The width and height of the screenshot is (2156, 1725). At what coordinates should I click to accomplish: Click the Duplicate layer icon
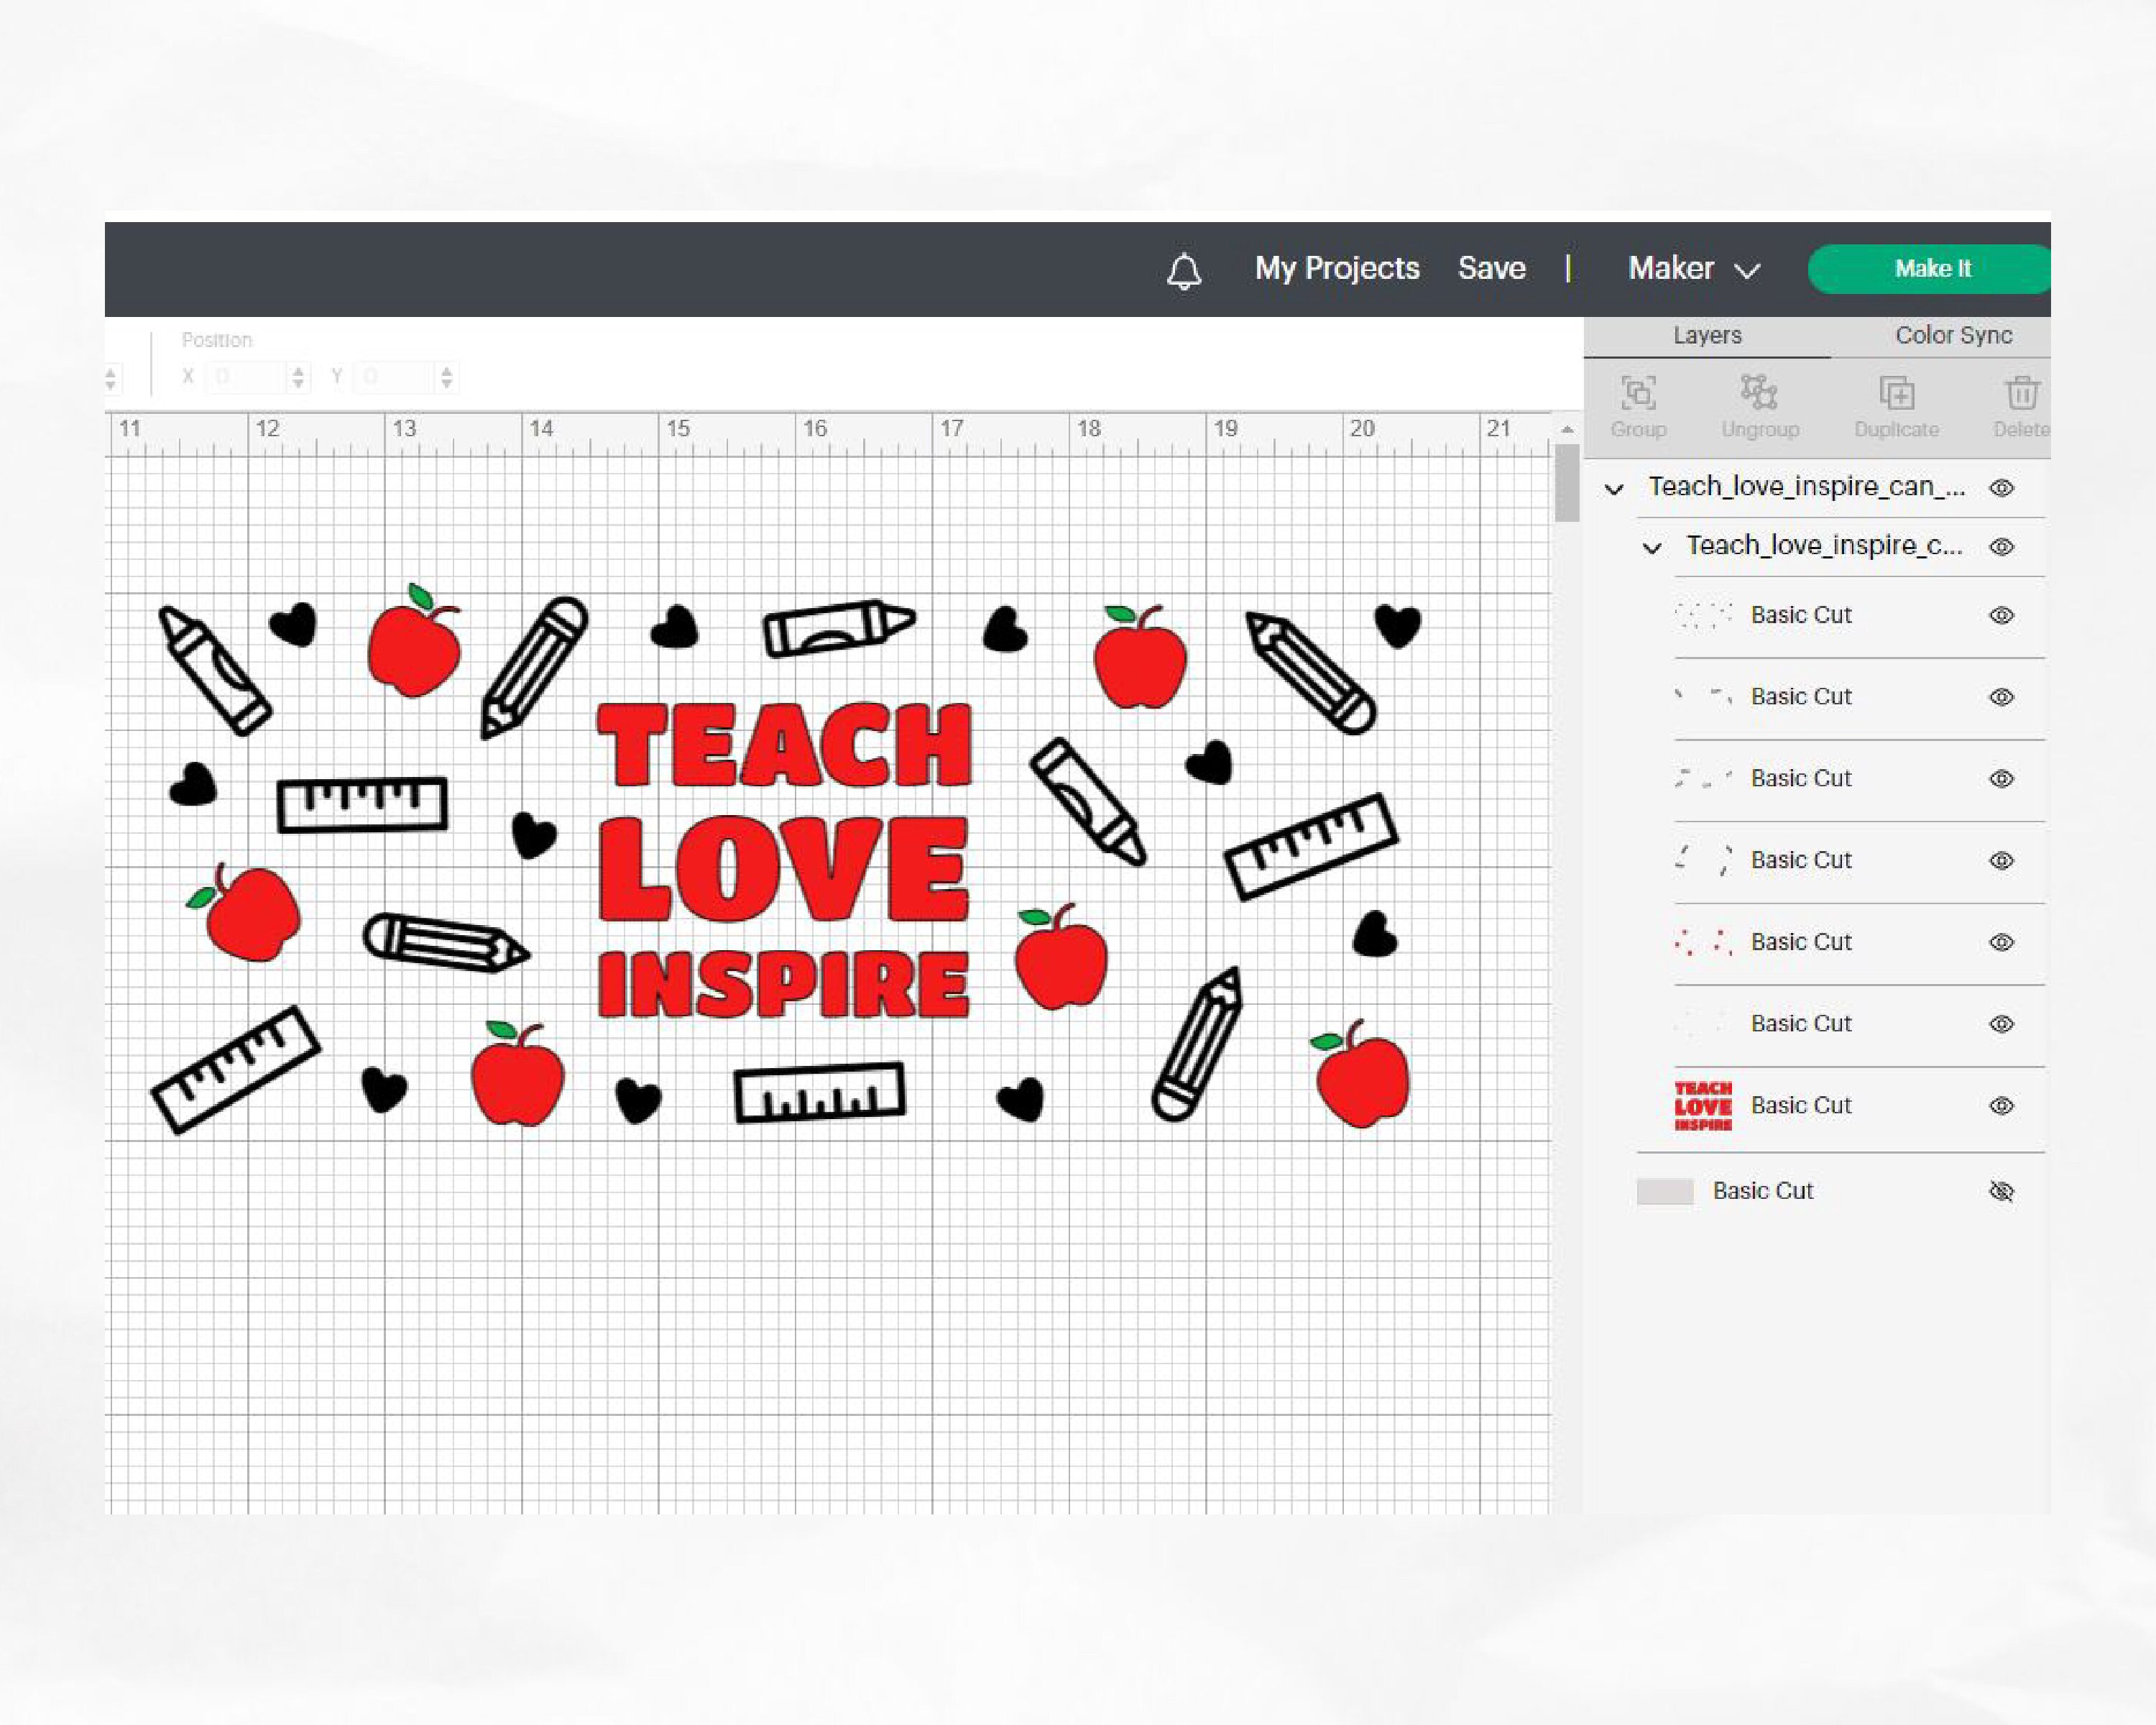[x=1897, y=393]
